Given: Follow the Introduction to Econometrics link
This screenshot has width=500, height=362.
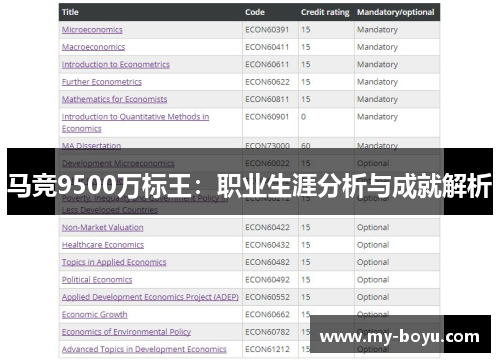Looking at the screenshot, I should [116, 64].
